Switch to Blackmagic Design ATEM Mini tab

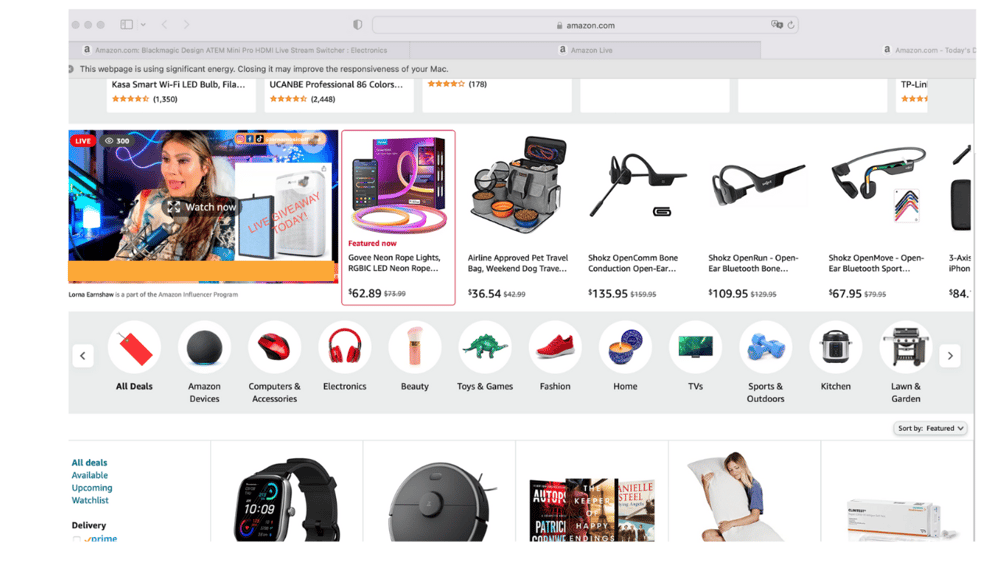coord(239,50)
